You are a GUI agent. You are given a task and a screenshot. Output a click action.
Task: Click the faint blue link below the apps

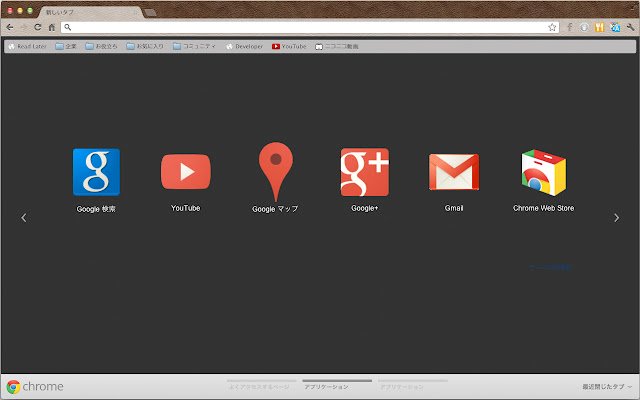click(x=550, y=267)
